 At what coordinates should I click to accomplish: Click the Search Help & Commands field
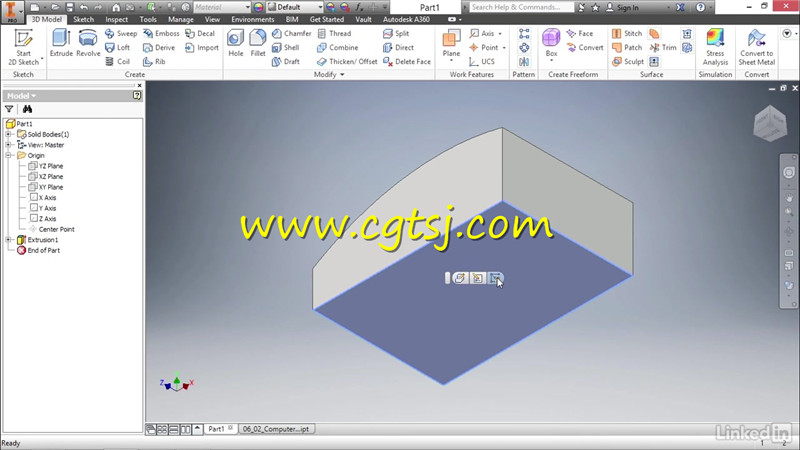pyautogui.click(x=521, y=7)
